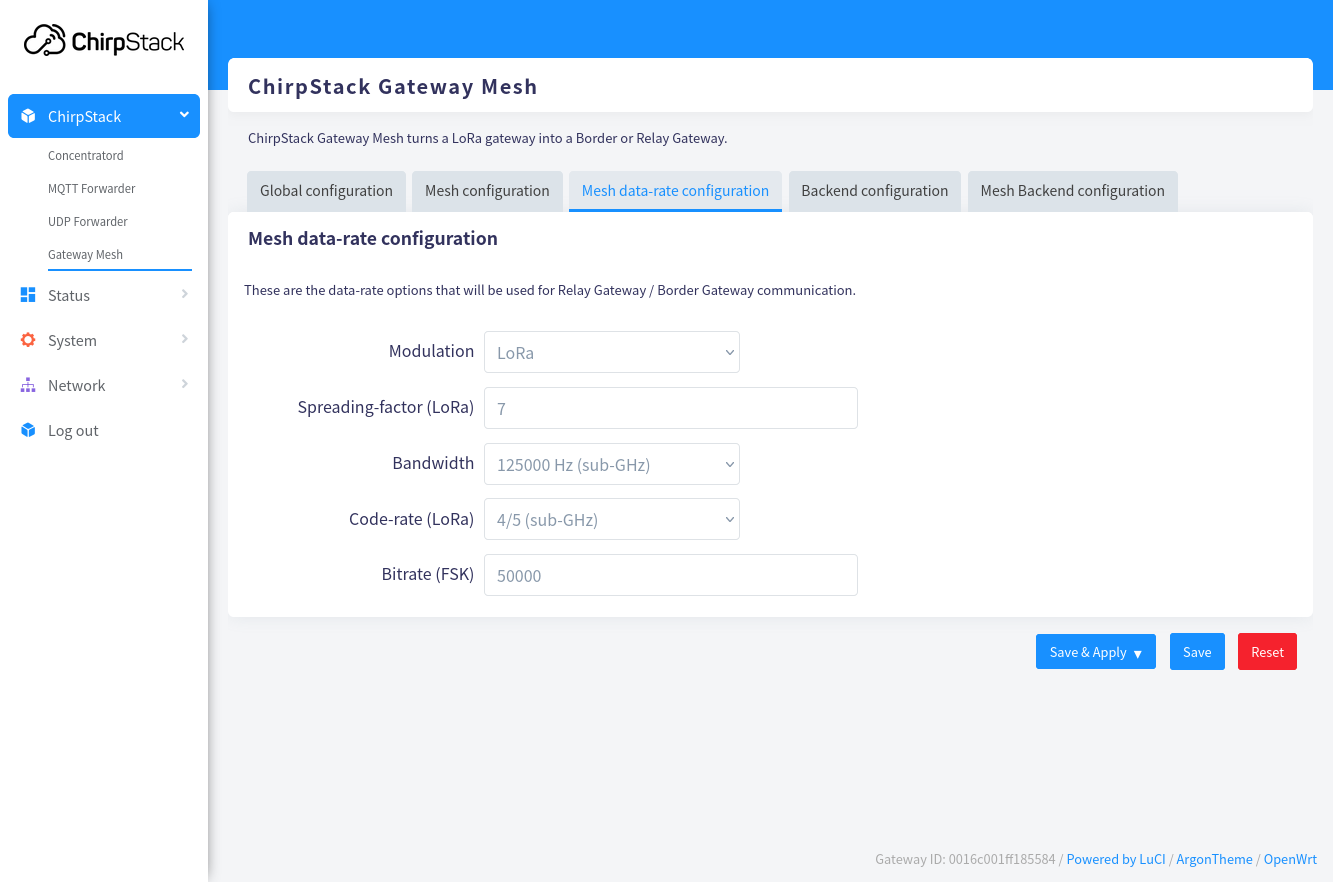Click the Save & Apply button
This screenshot has width=1333, height=882.
pos(1096,652)
